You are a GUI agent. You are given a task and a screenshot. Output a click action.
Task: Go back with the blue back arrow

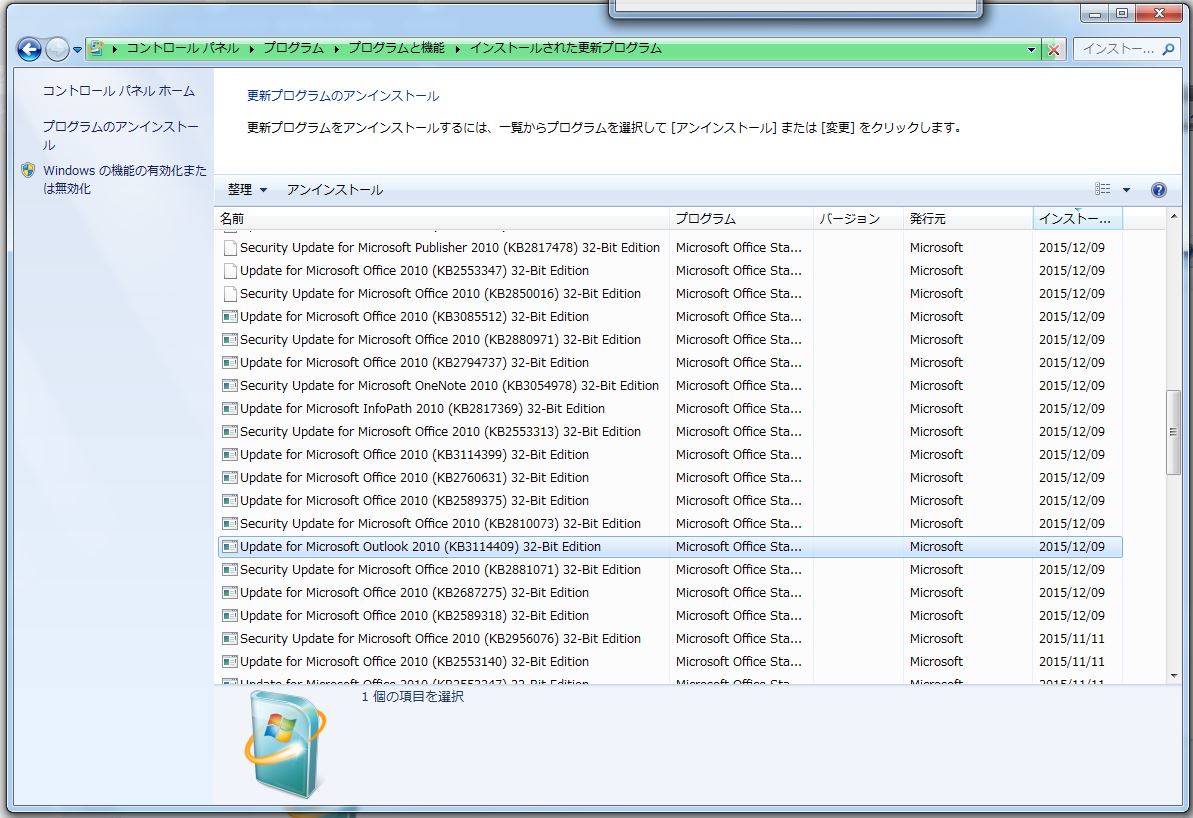pyautogui.click(x=29, y=49)
